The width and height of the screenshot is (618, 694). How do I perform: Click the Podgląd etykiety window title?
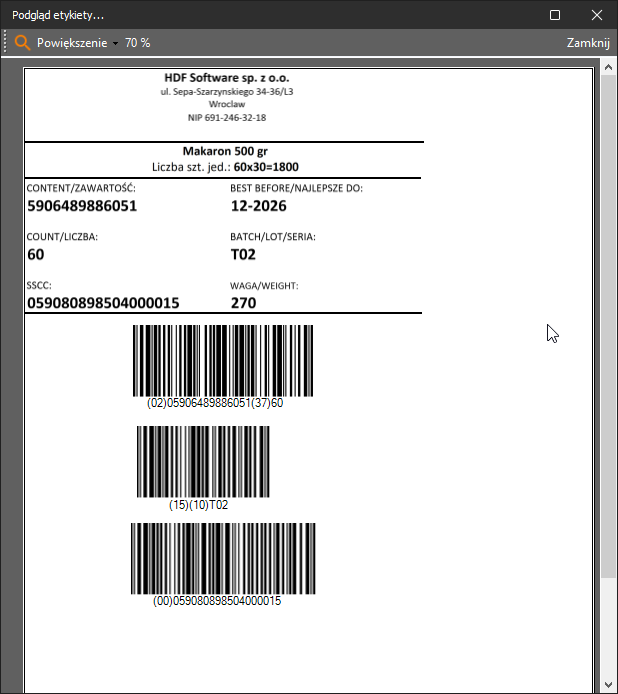point(58,15)
